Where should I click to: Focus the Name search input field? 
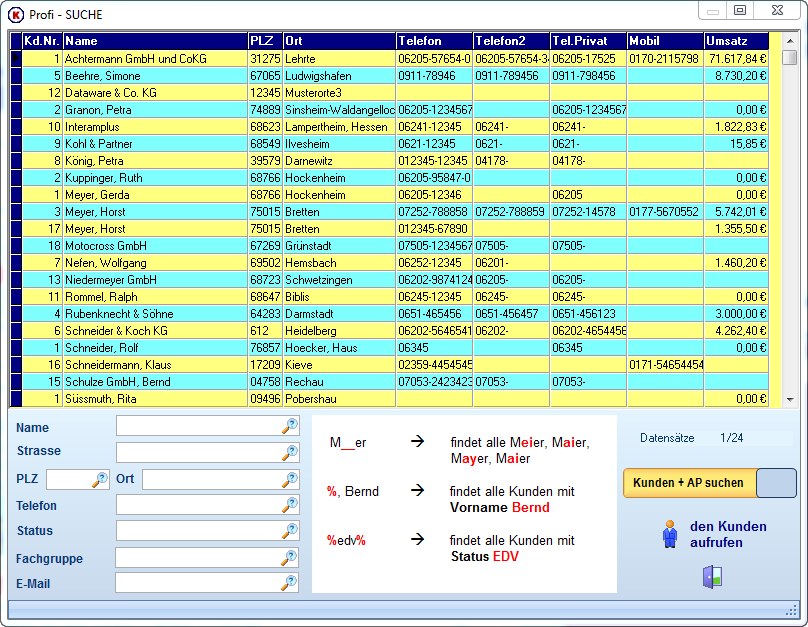tap(207, 426)
